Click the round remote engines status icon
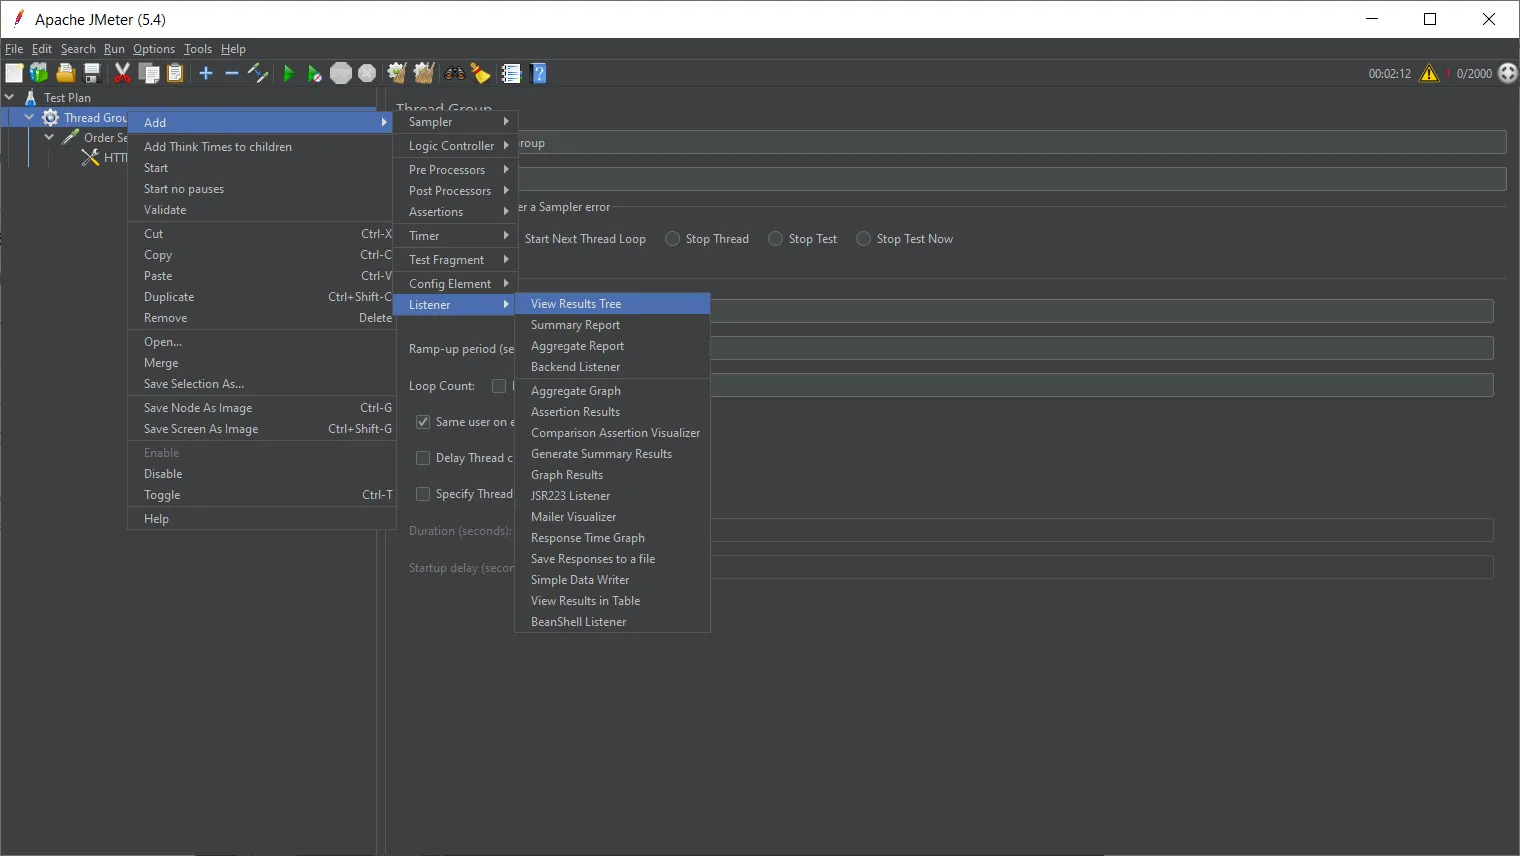The height and width of the screenshot is (856, 1520). point(1508,73)
